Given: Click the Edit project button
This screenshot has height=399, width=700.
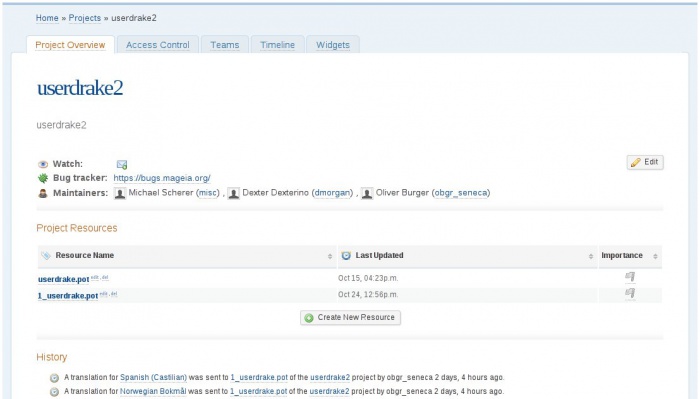Looking at the screenshot, I should pos(645,162).
